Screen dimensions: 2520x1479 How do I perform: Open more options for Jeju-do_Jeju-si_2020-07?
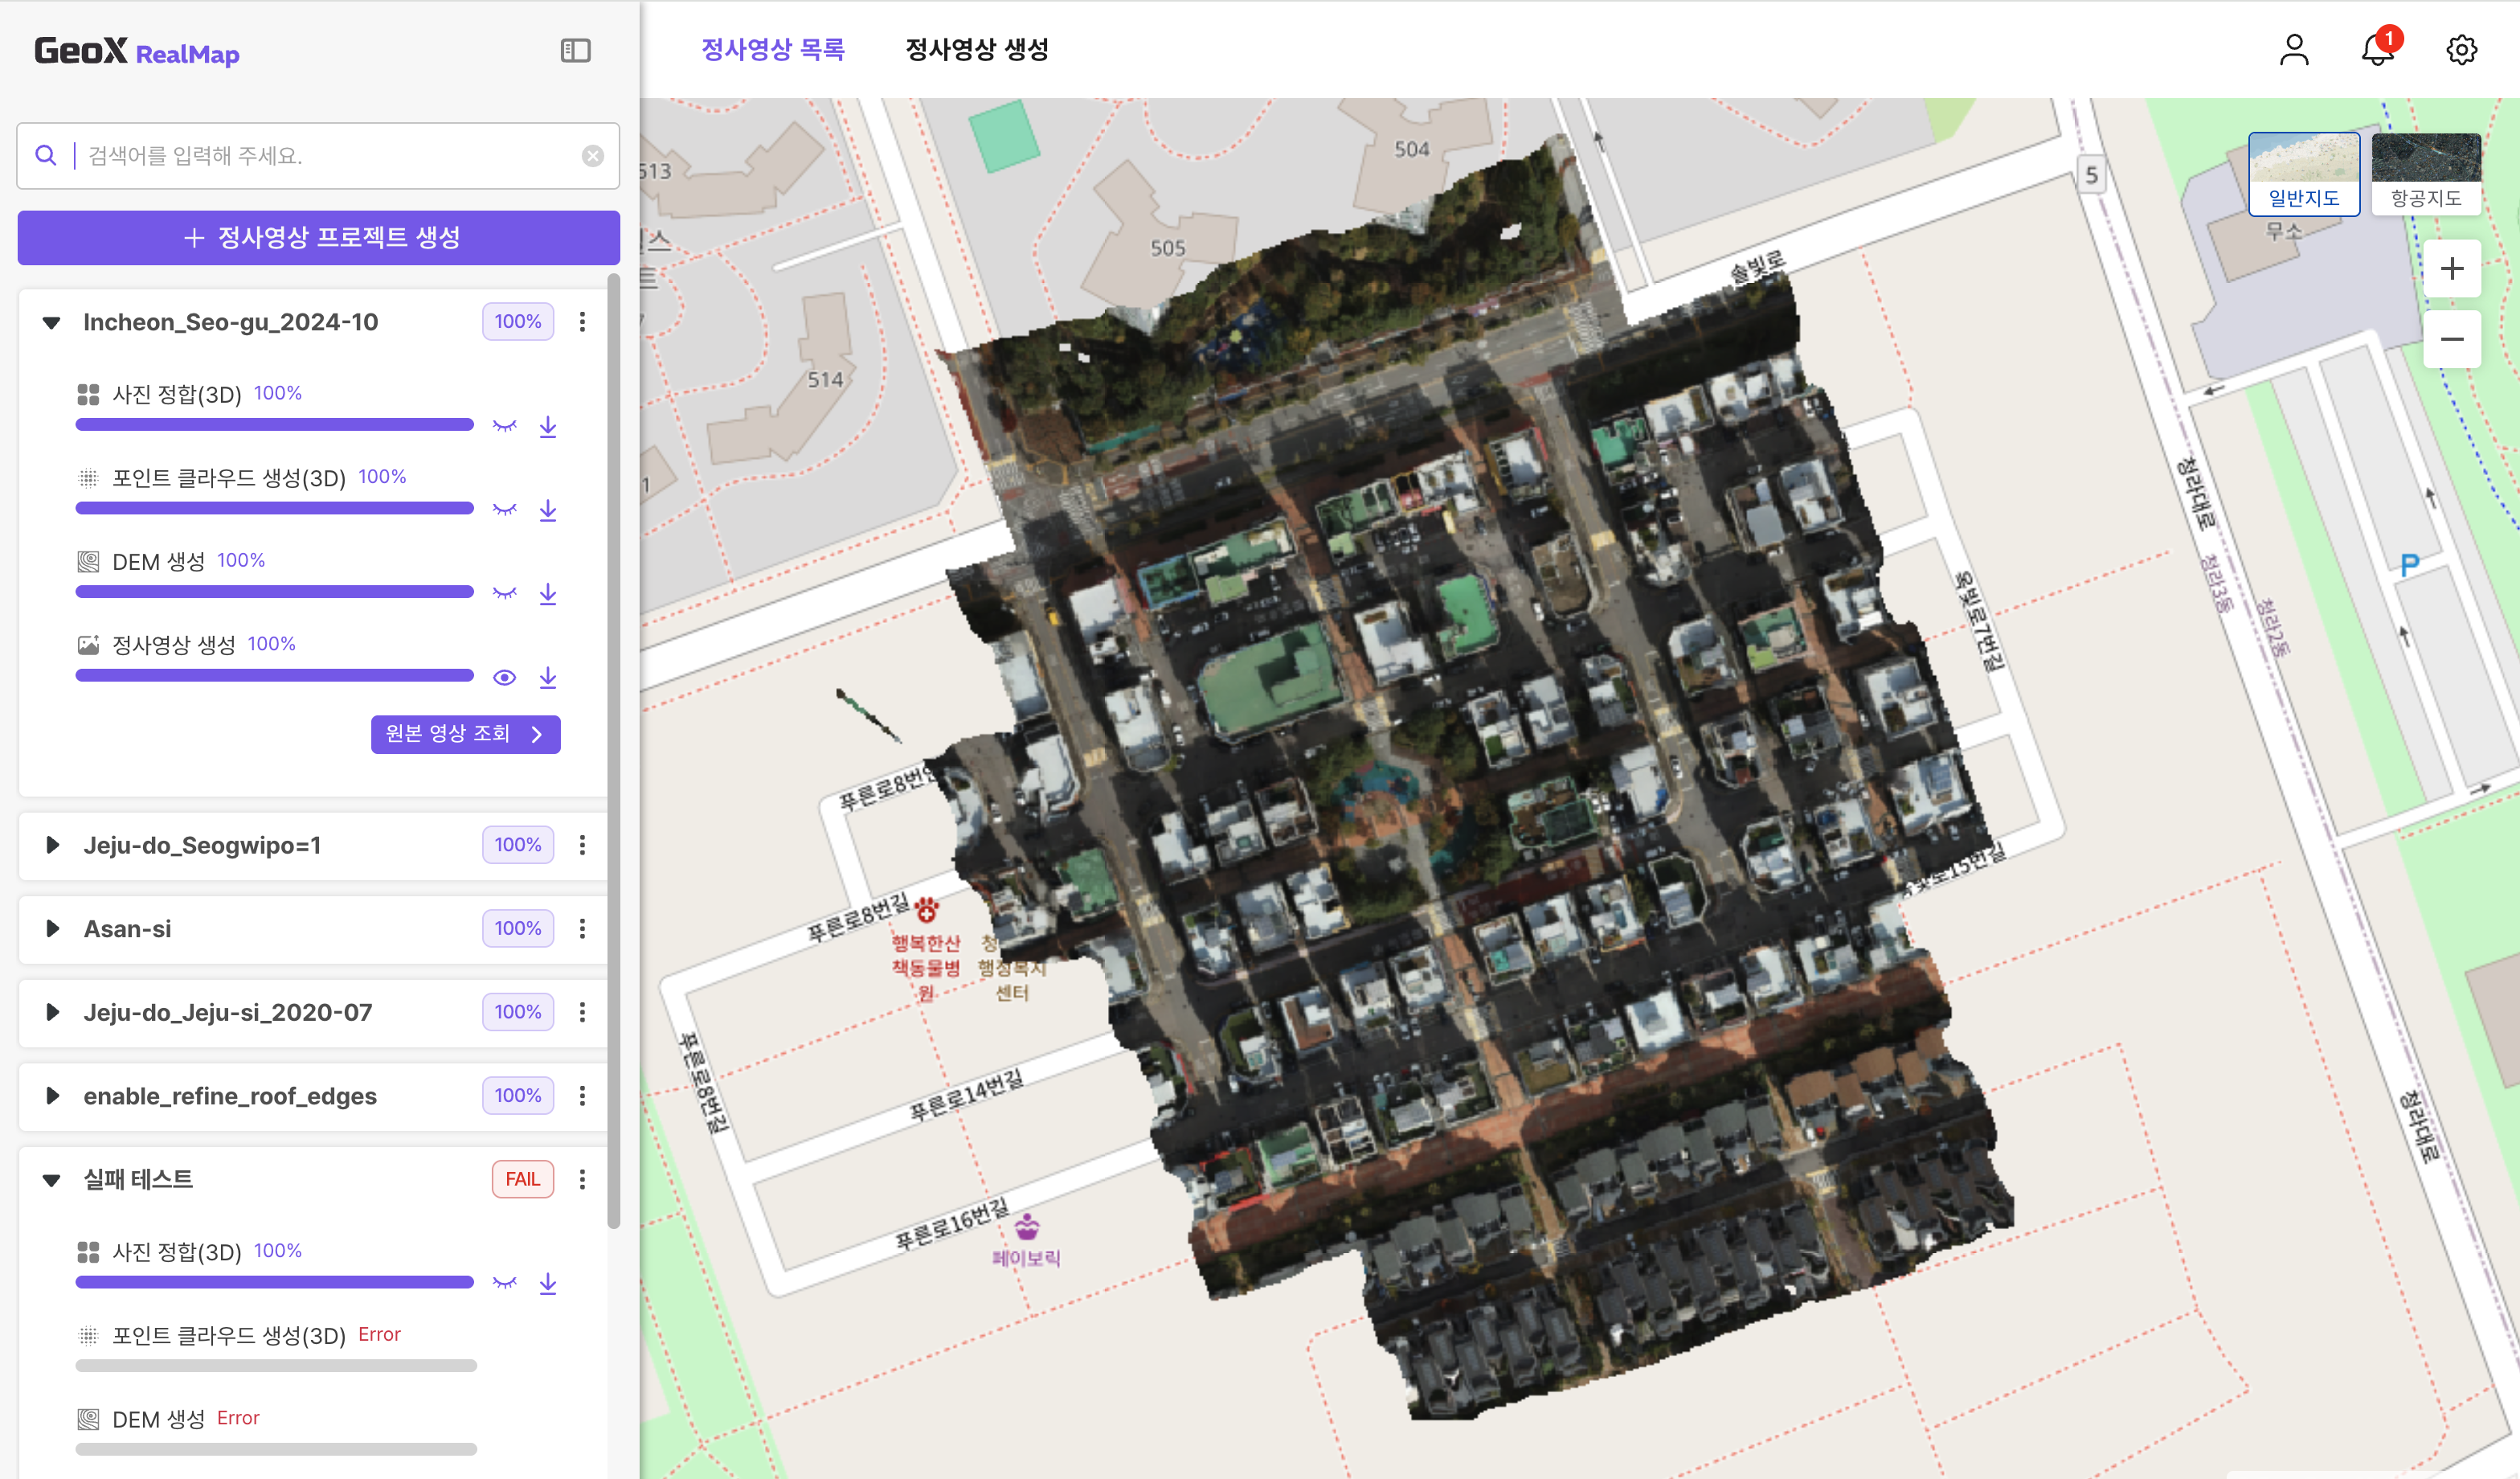(x=582, y=1012)
